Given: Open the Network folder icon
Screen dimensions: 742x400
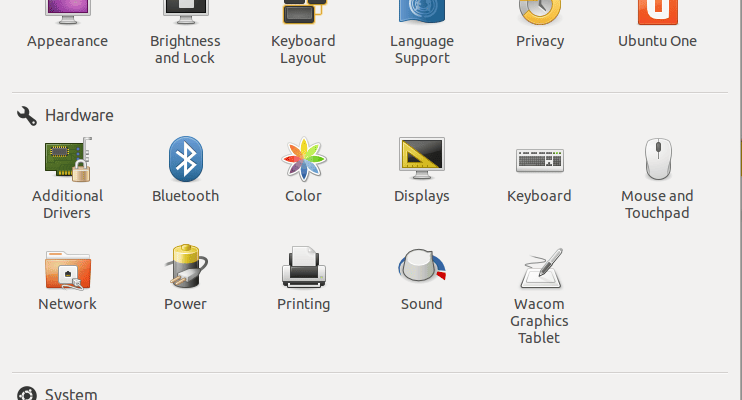Looking at the screenshot, I should pyautogui.click(x=68, y=270).
